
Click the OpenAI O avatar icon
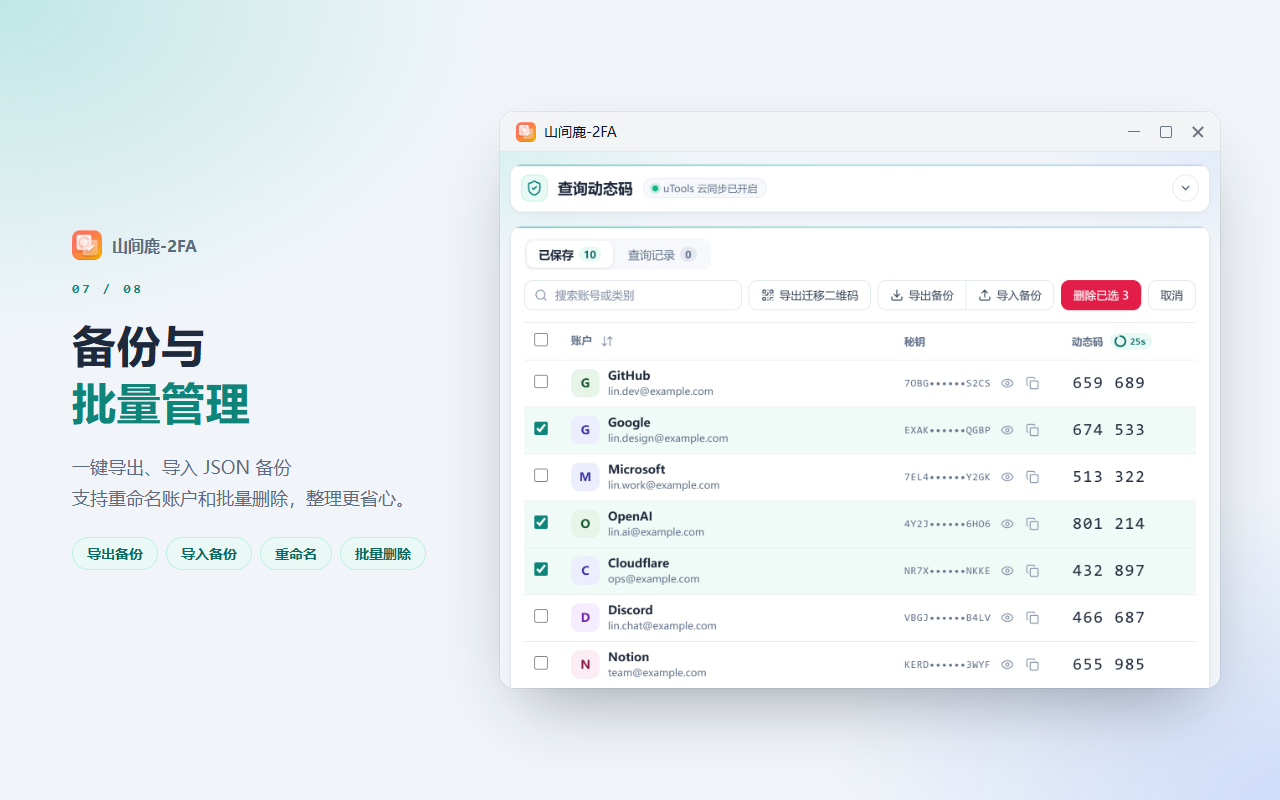pyautogui.click(x=585, y=524)
